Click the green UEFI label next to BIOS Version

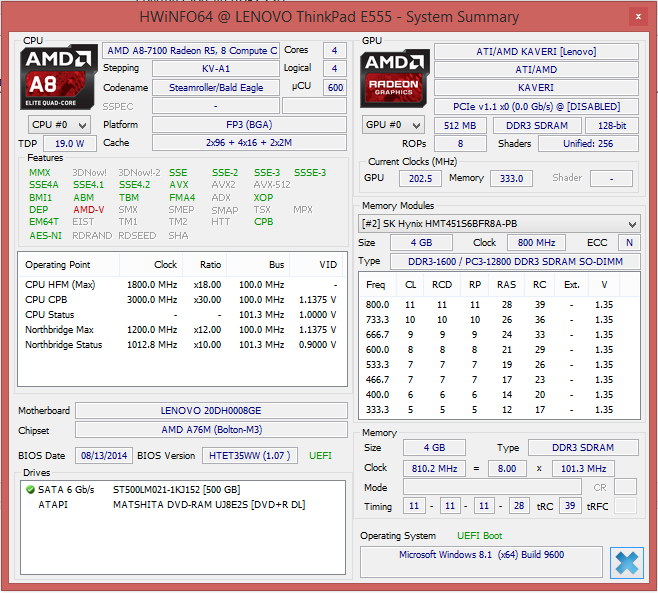click(x=320, y=456)
